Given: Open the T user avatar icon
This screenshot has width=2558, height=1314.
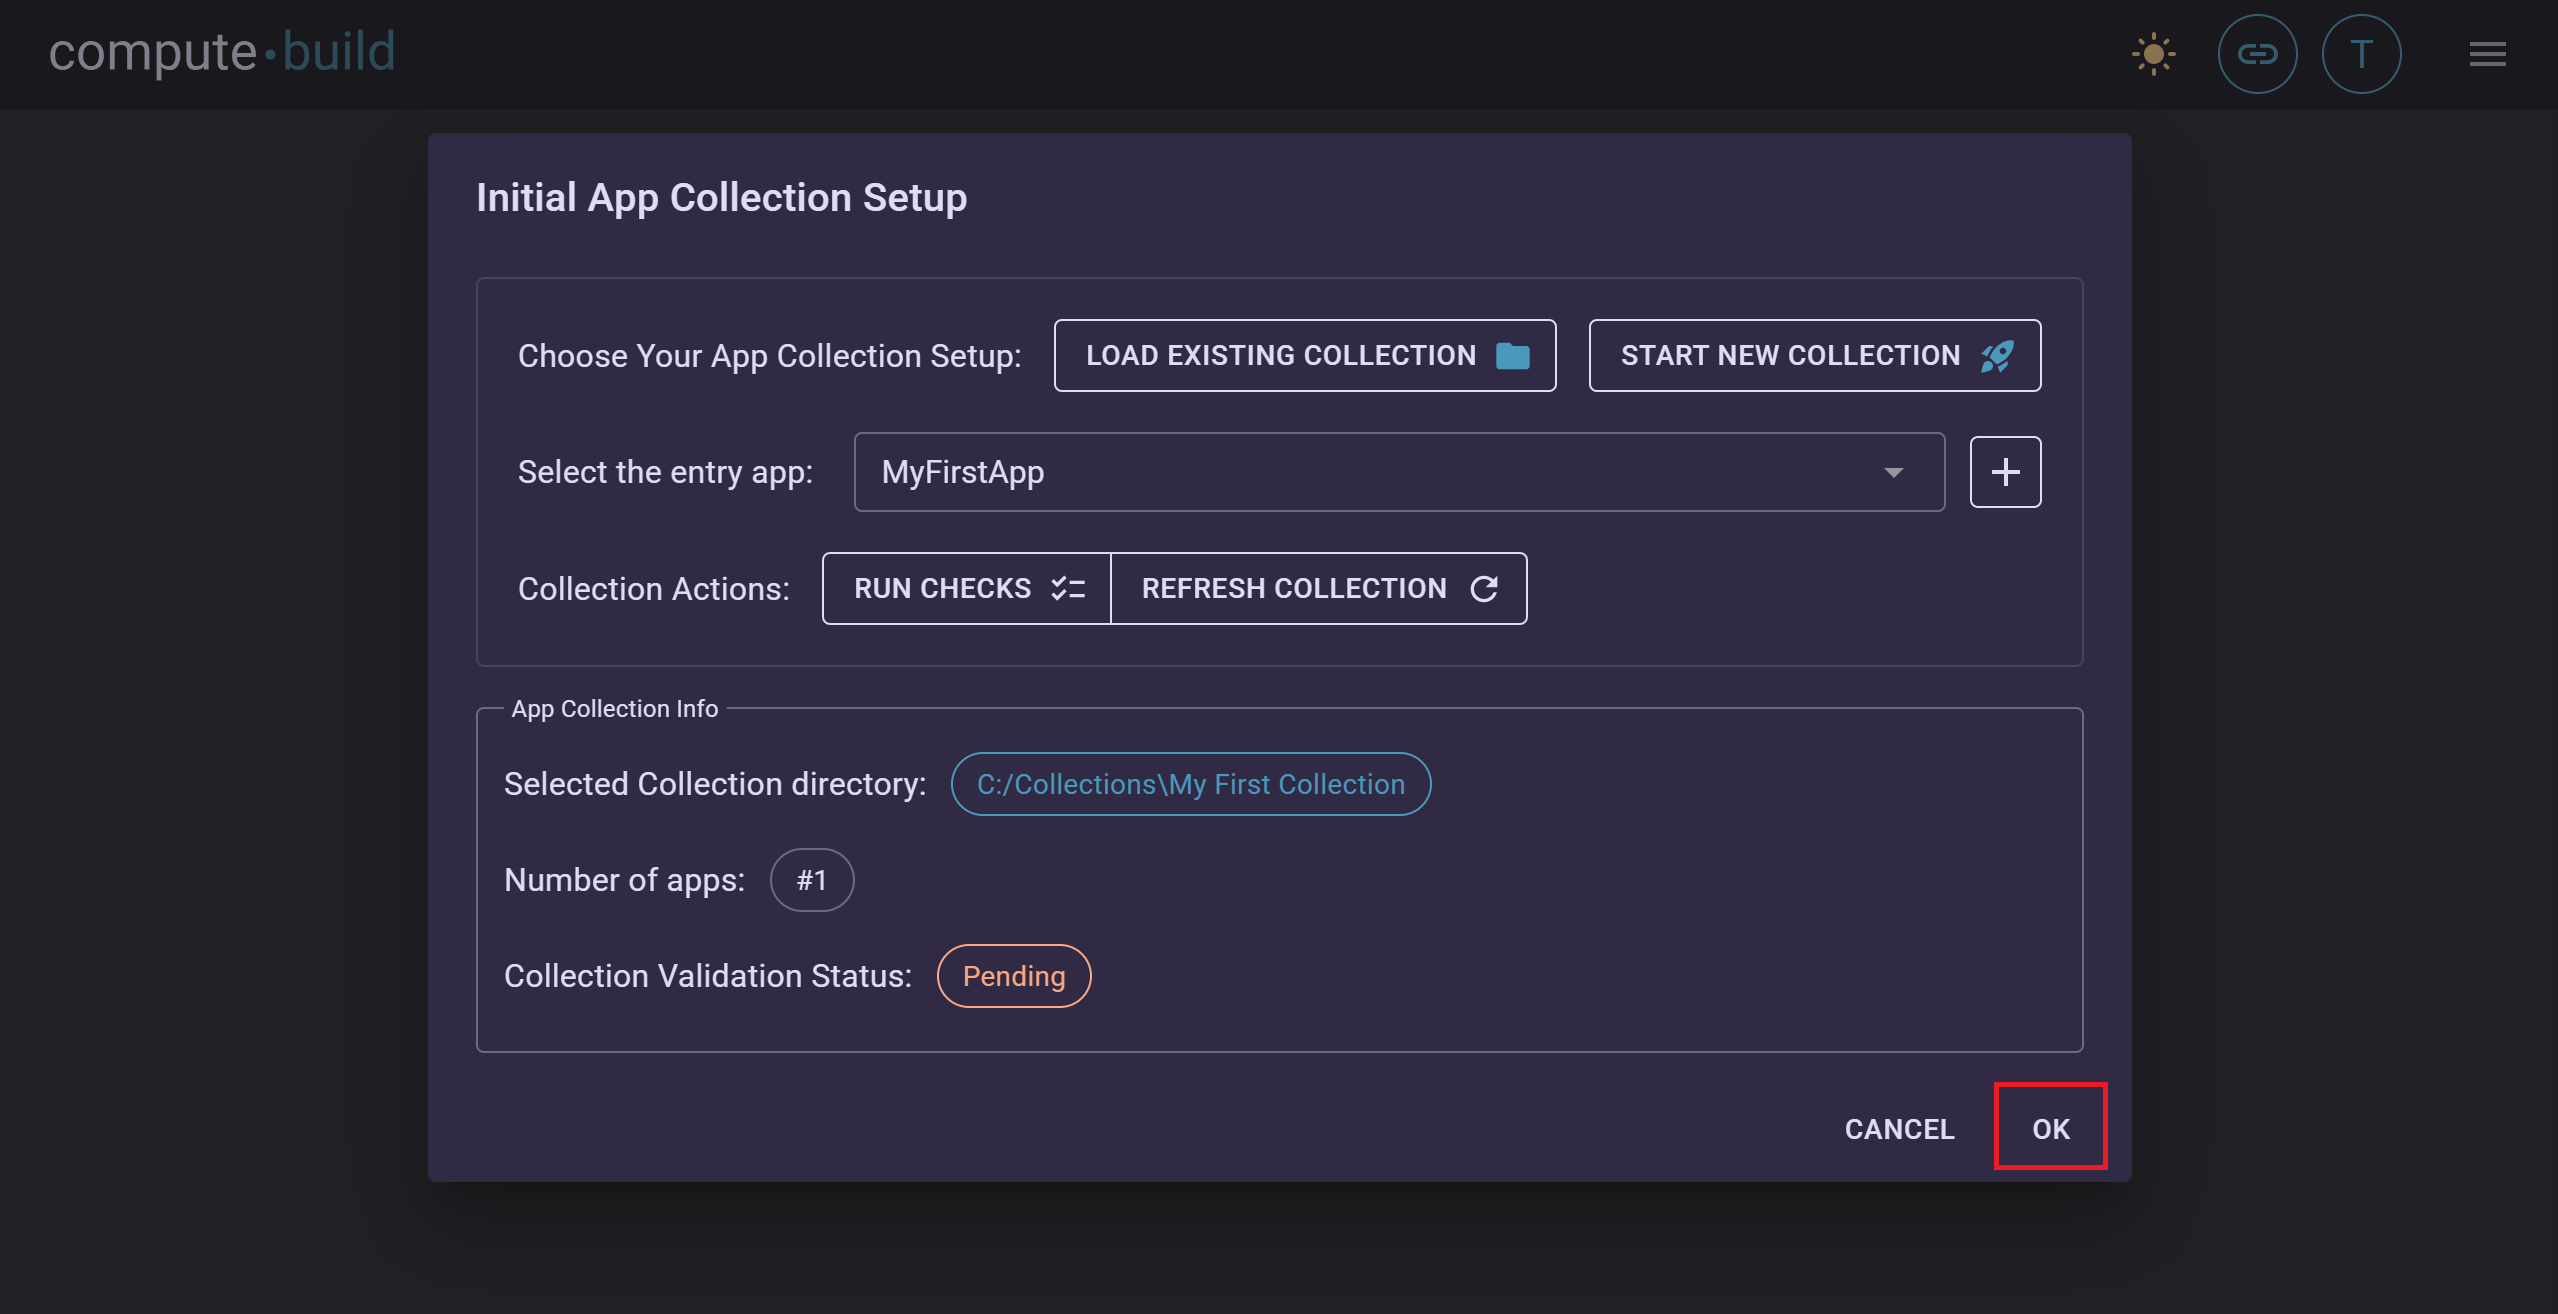Looking at the screenshot, I should [x=2361, y=54].
